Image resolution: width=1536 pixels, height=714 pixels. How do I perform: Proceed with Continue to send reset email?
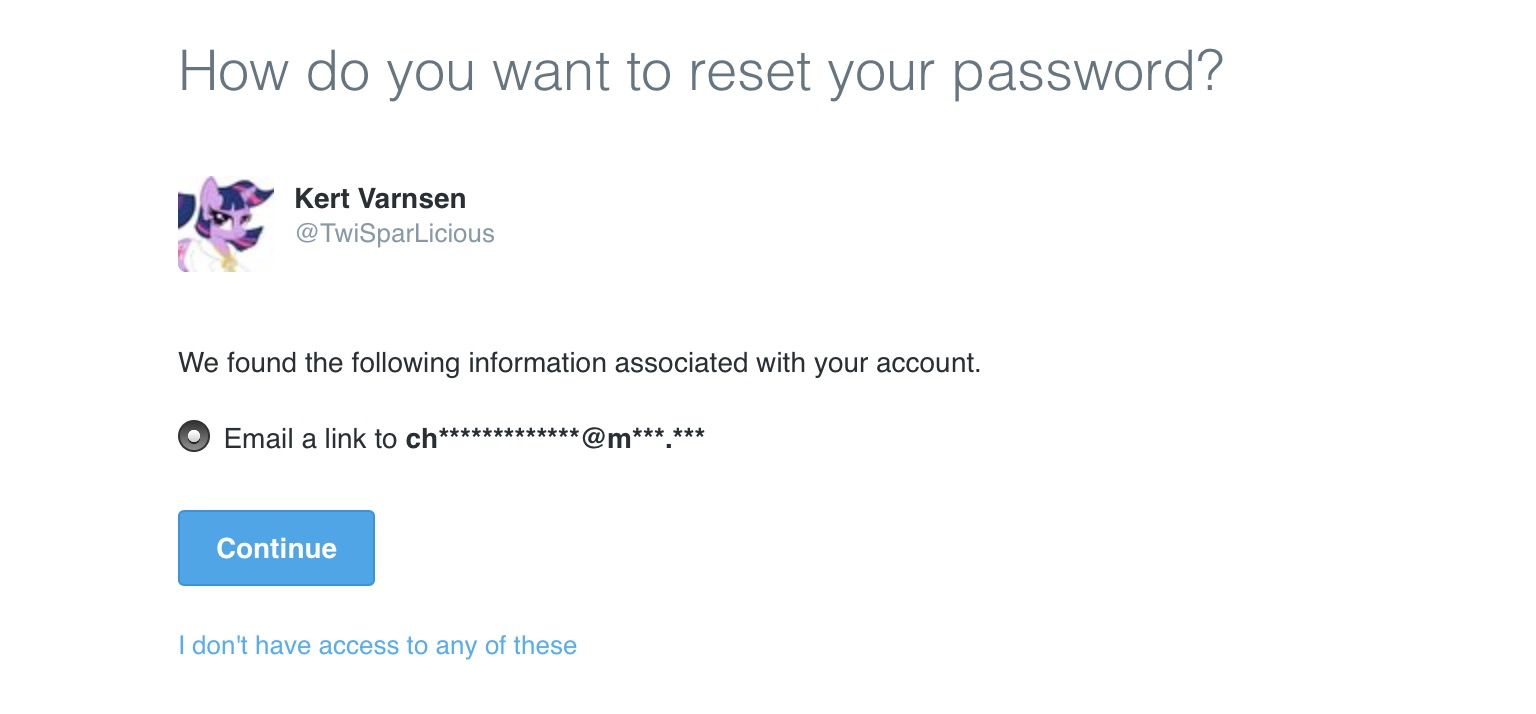pyautogui.click(x=276, y=548)
